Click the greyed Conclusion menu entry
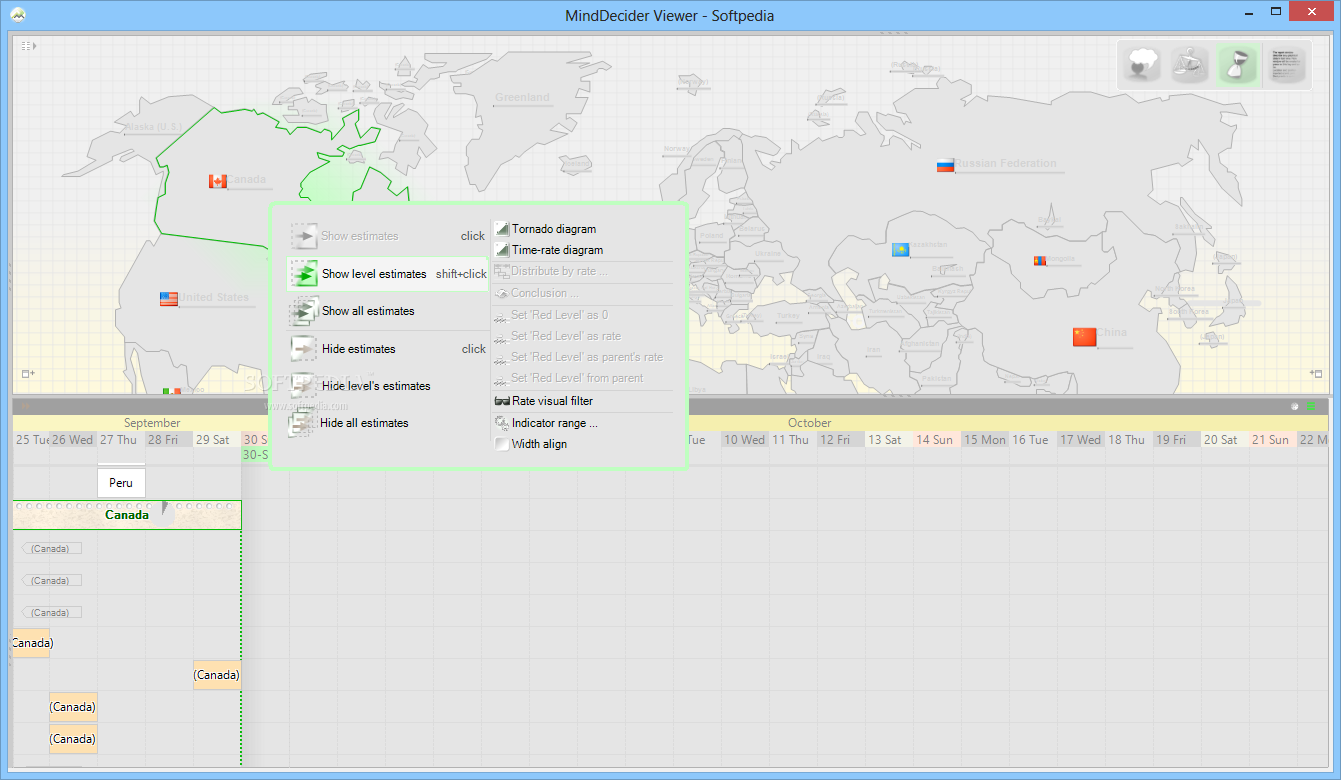 [582, 293]
